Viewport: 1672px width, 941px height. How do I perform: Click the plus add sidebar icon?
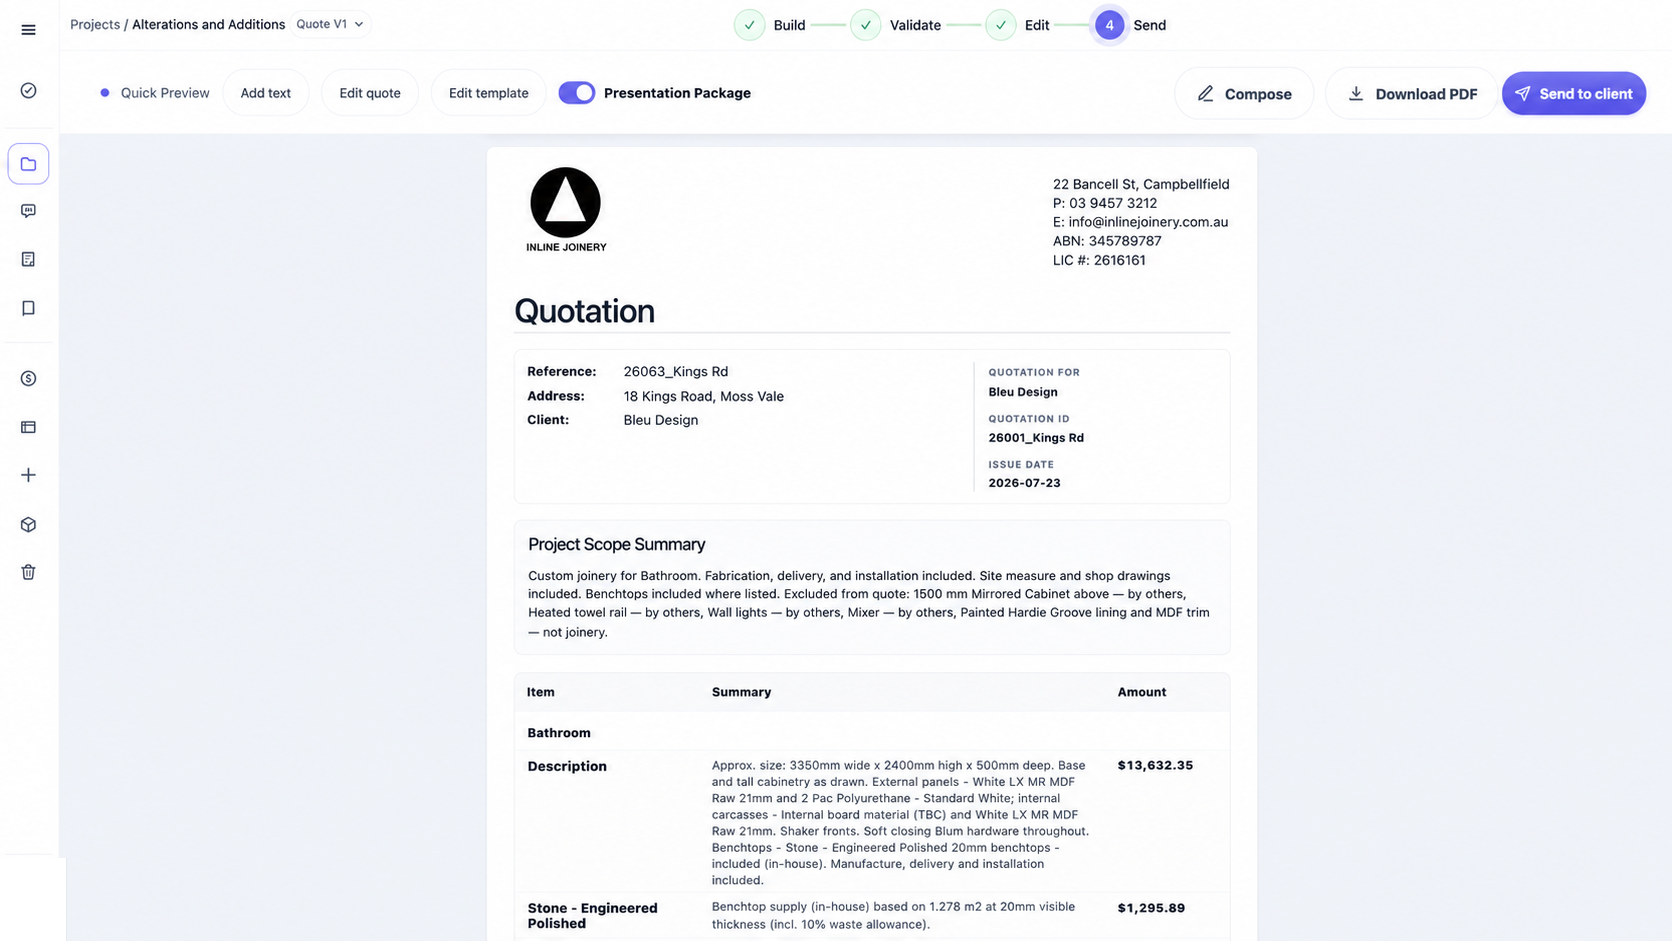28,475
